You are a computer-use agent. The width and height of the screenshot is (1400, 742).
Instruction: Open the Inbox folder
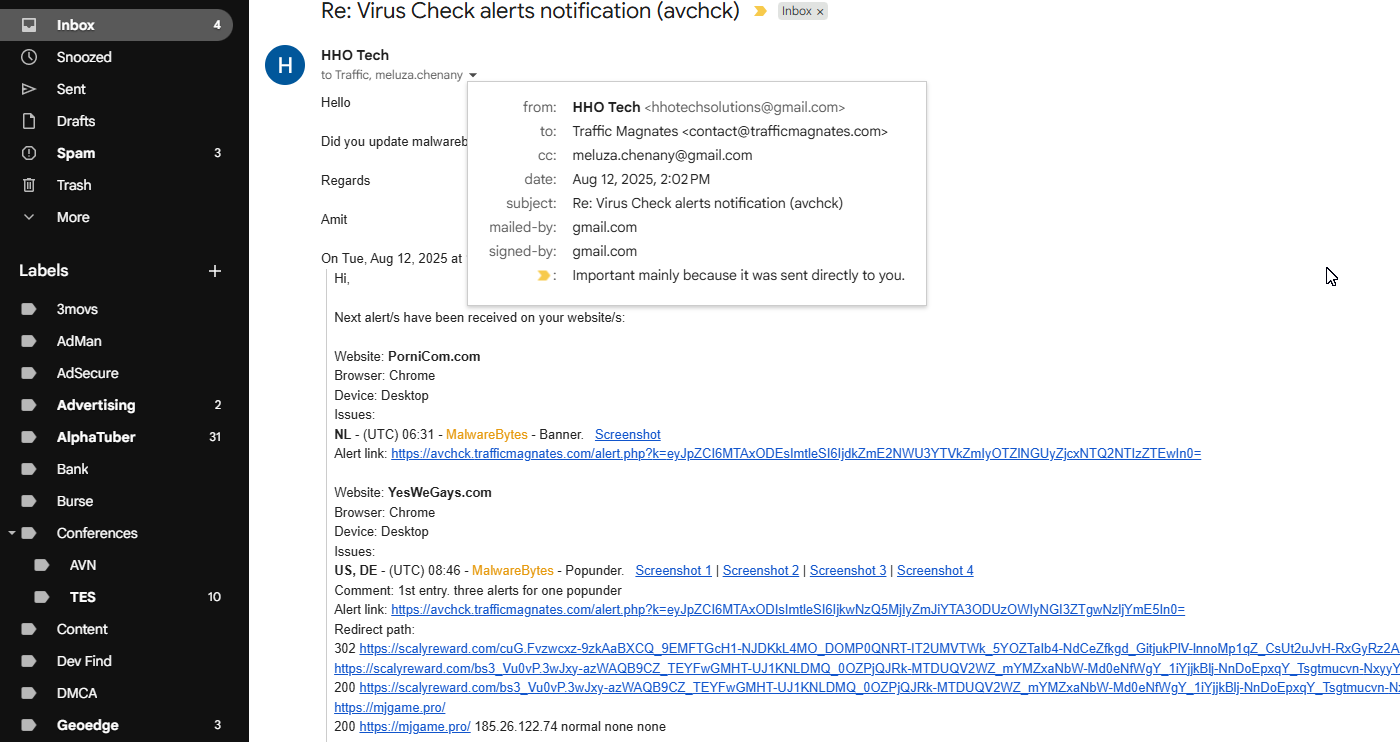[x=76, y=25]
